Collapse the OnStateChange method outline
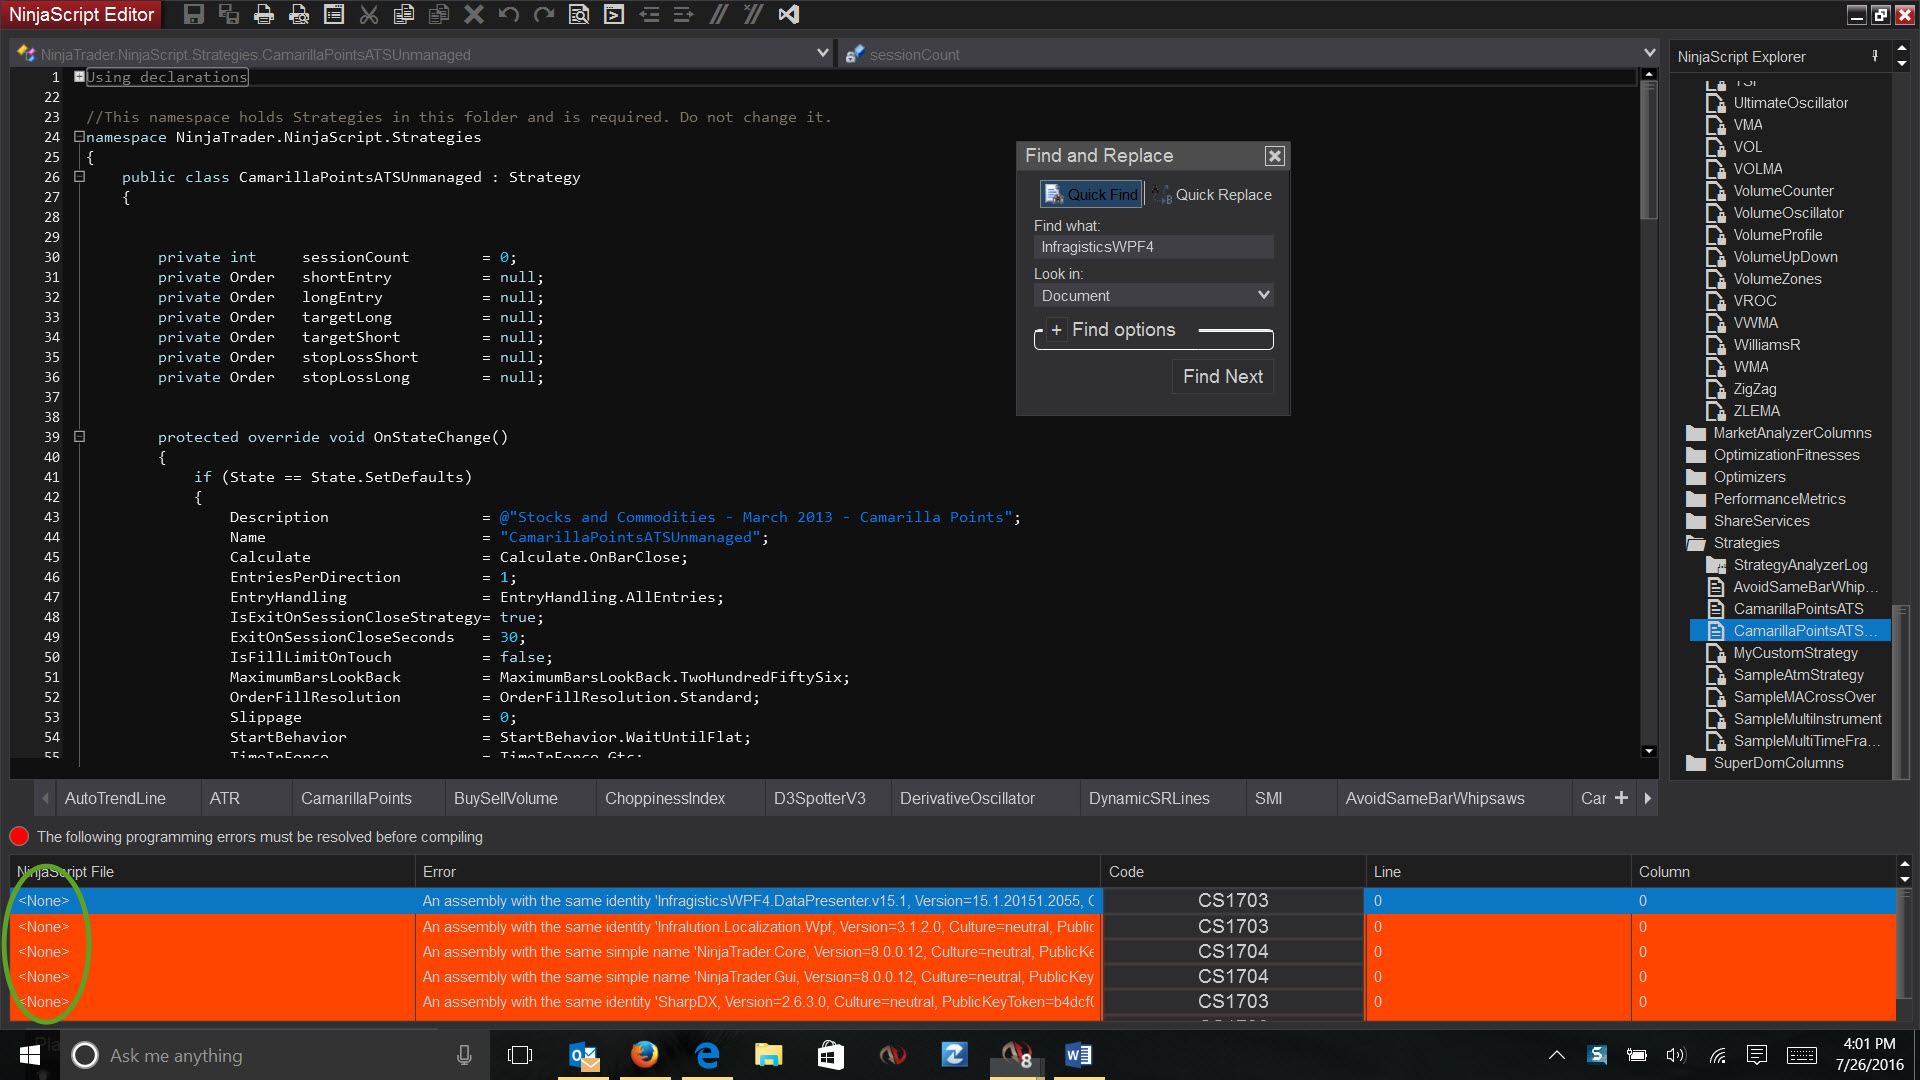Screen dimensions: 1920x1080 pyautogui.click(x=80, y=437)
